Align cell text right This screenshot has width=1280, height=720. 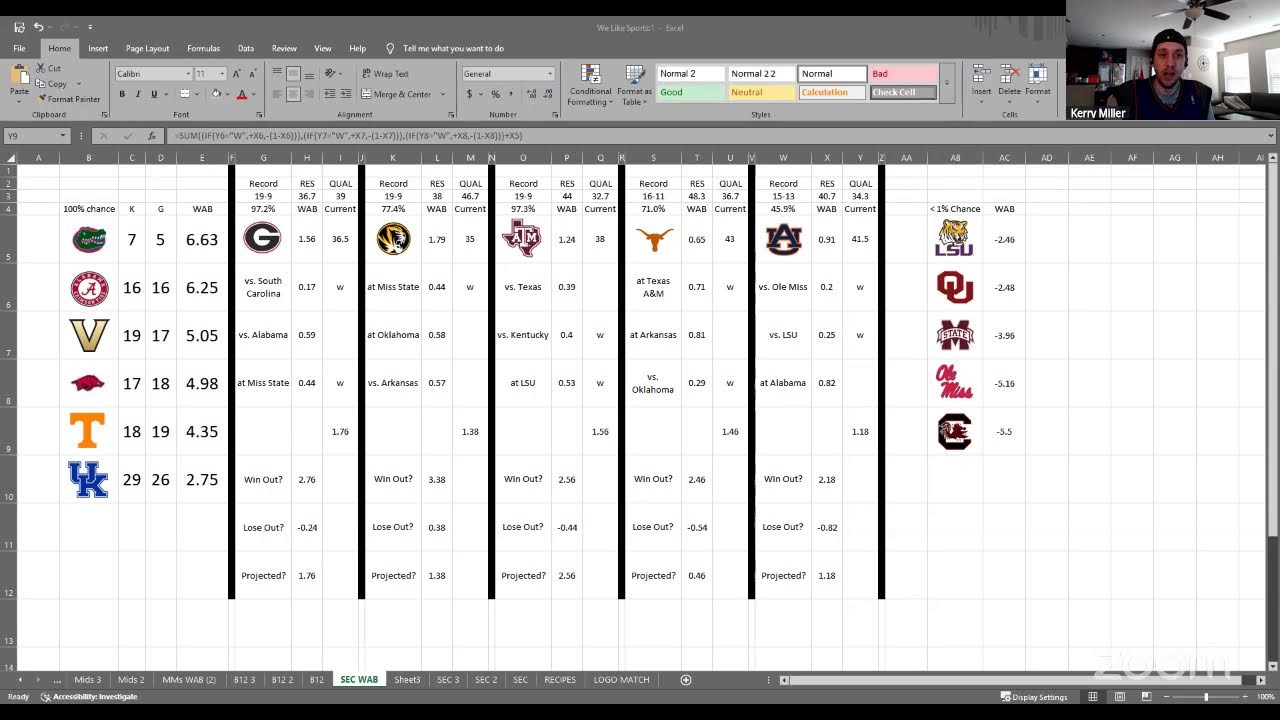(309, 94)
